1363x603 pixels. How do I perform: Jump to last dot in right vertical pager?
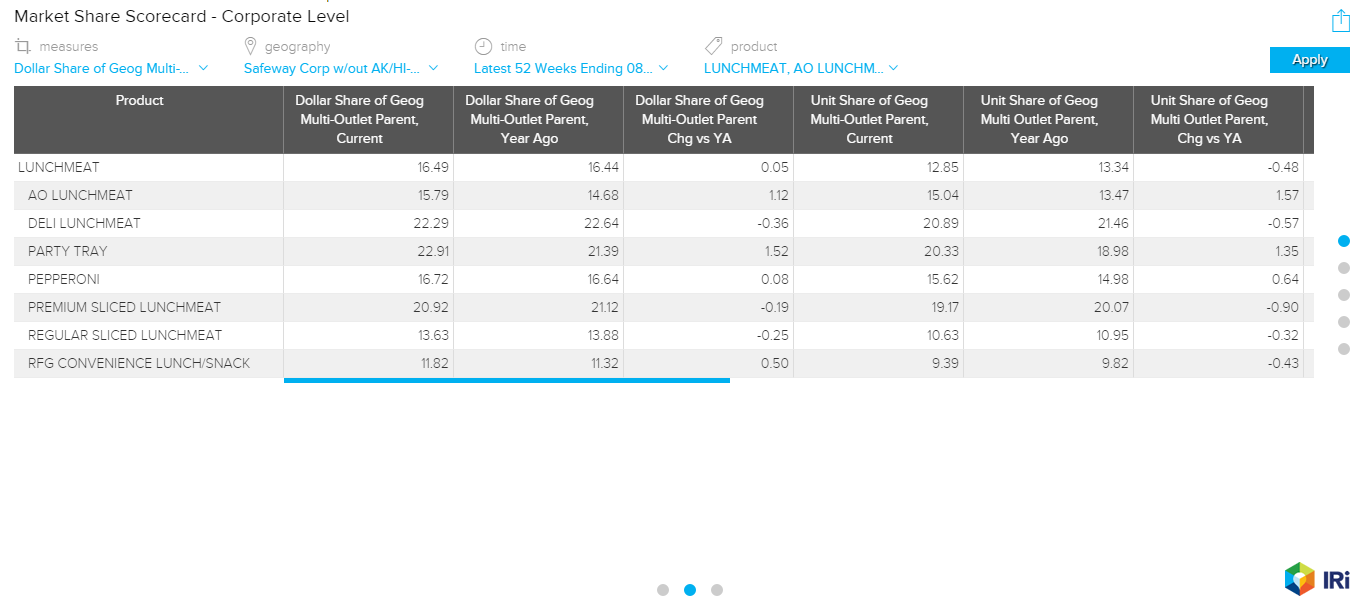1344,349
